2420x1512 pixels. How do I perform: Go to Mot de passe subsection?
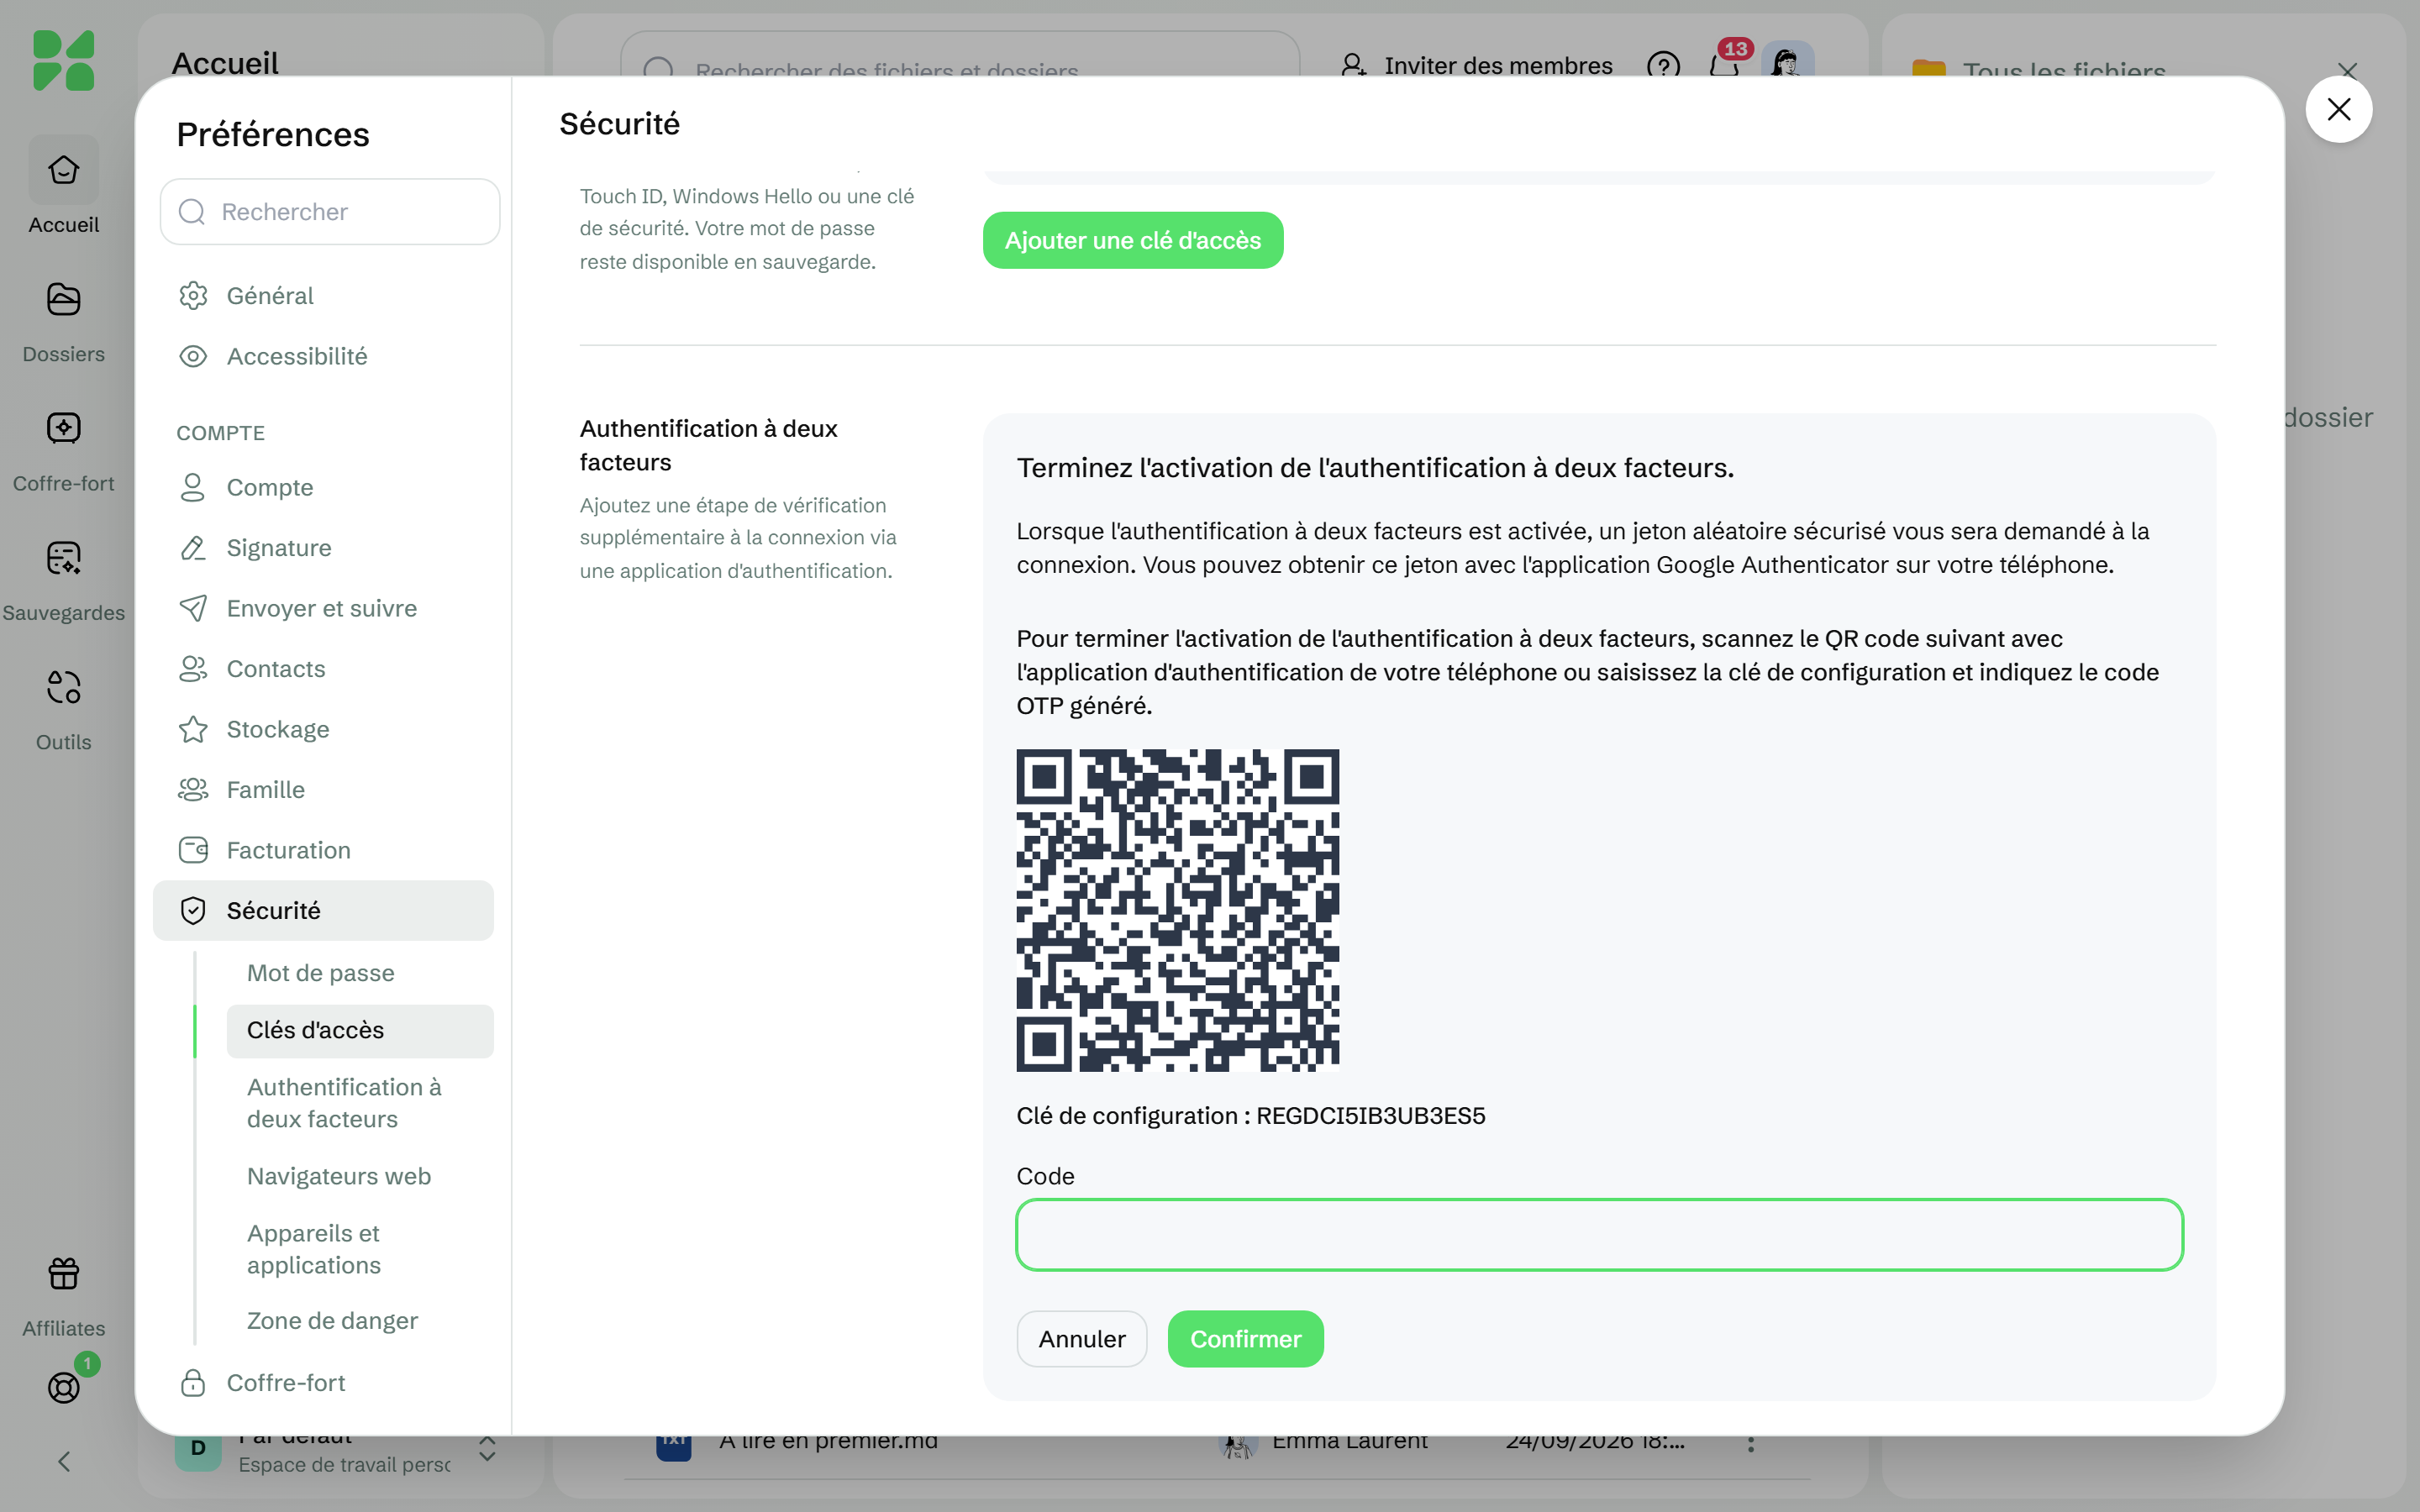coord(360,973)
